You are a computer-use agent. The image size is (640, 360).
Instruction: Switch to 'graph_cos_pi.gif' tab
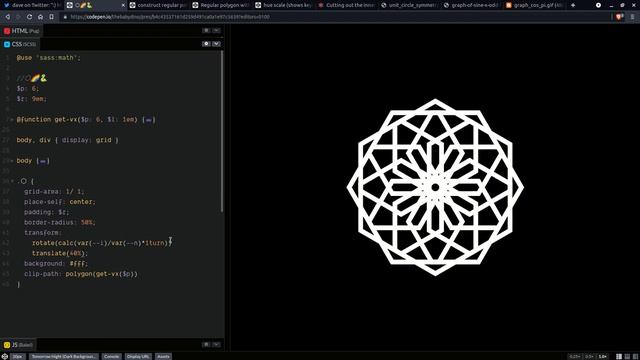535,5
